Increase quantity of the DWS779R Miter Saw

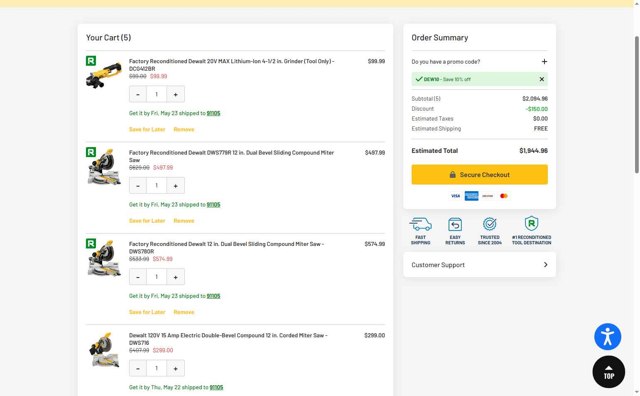176,186
